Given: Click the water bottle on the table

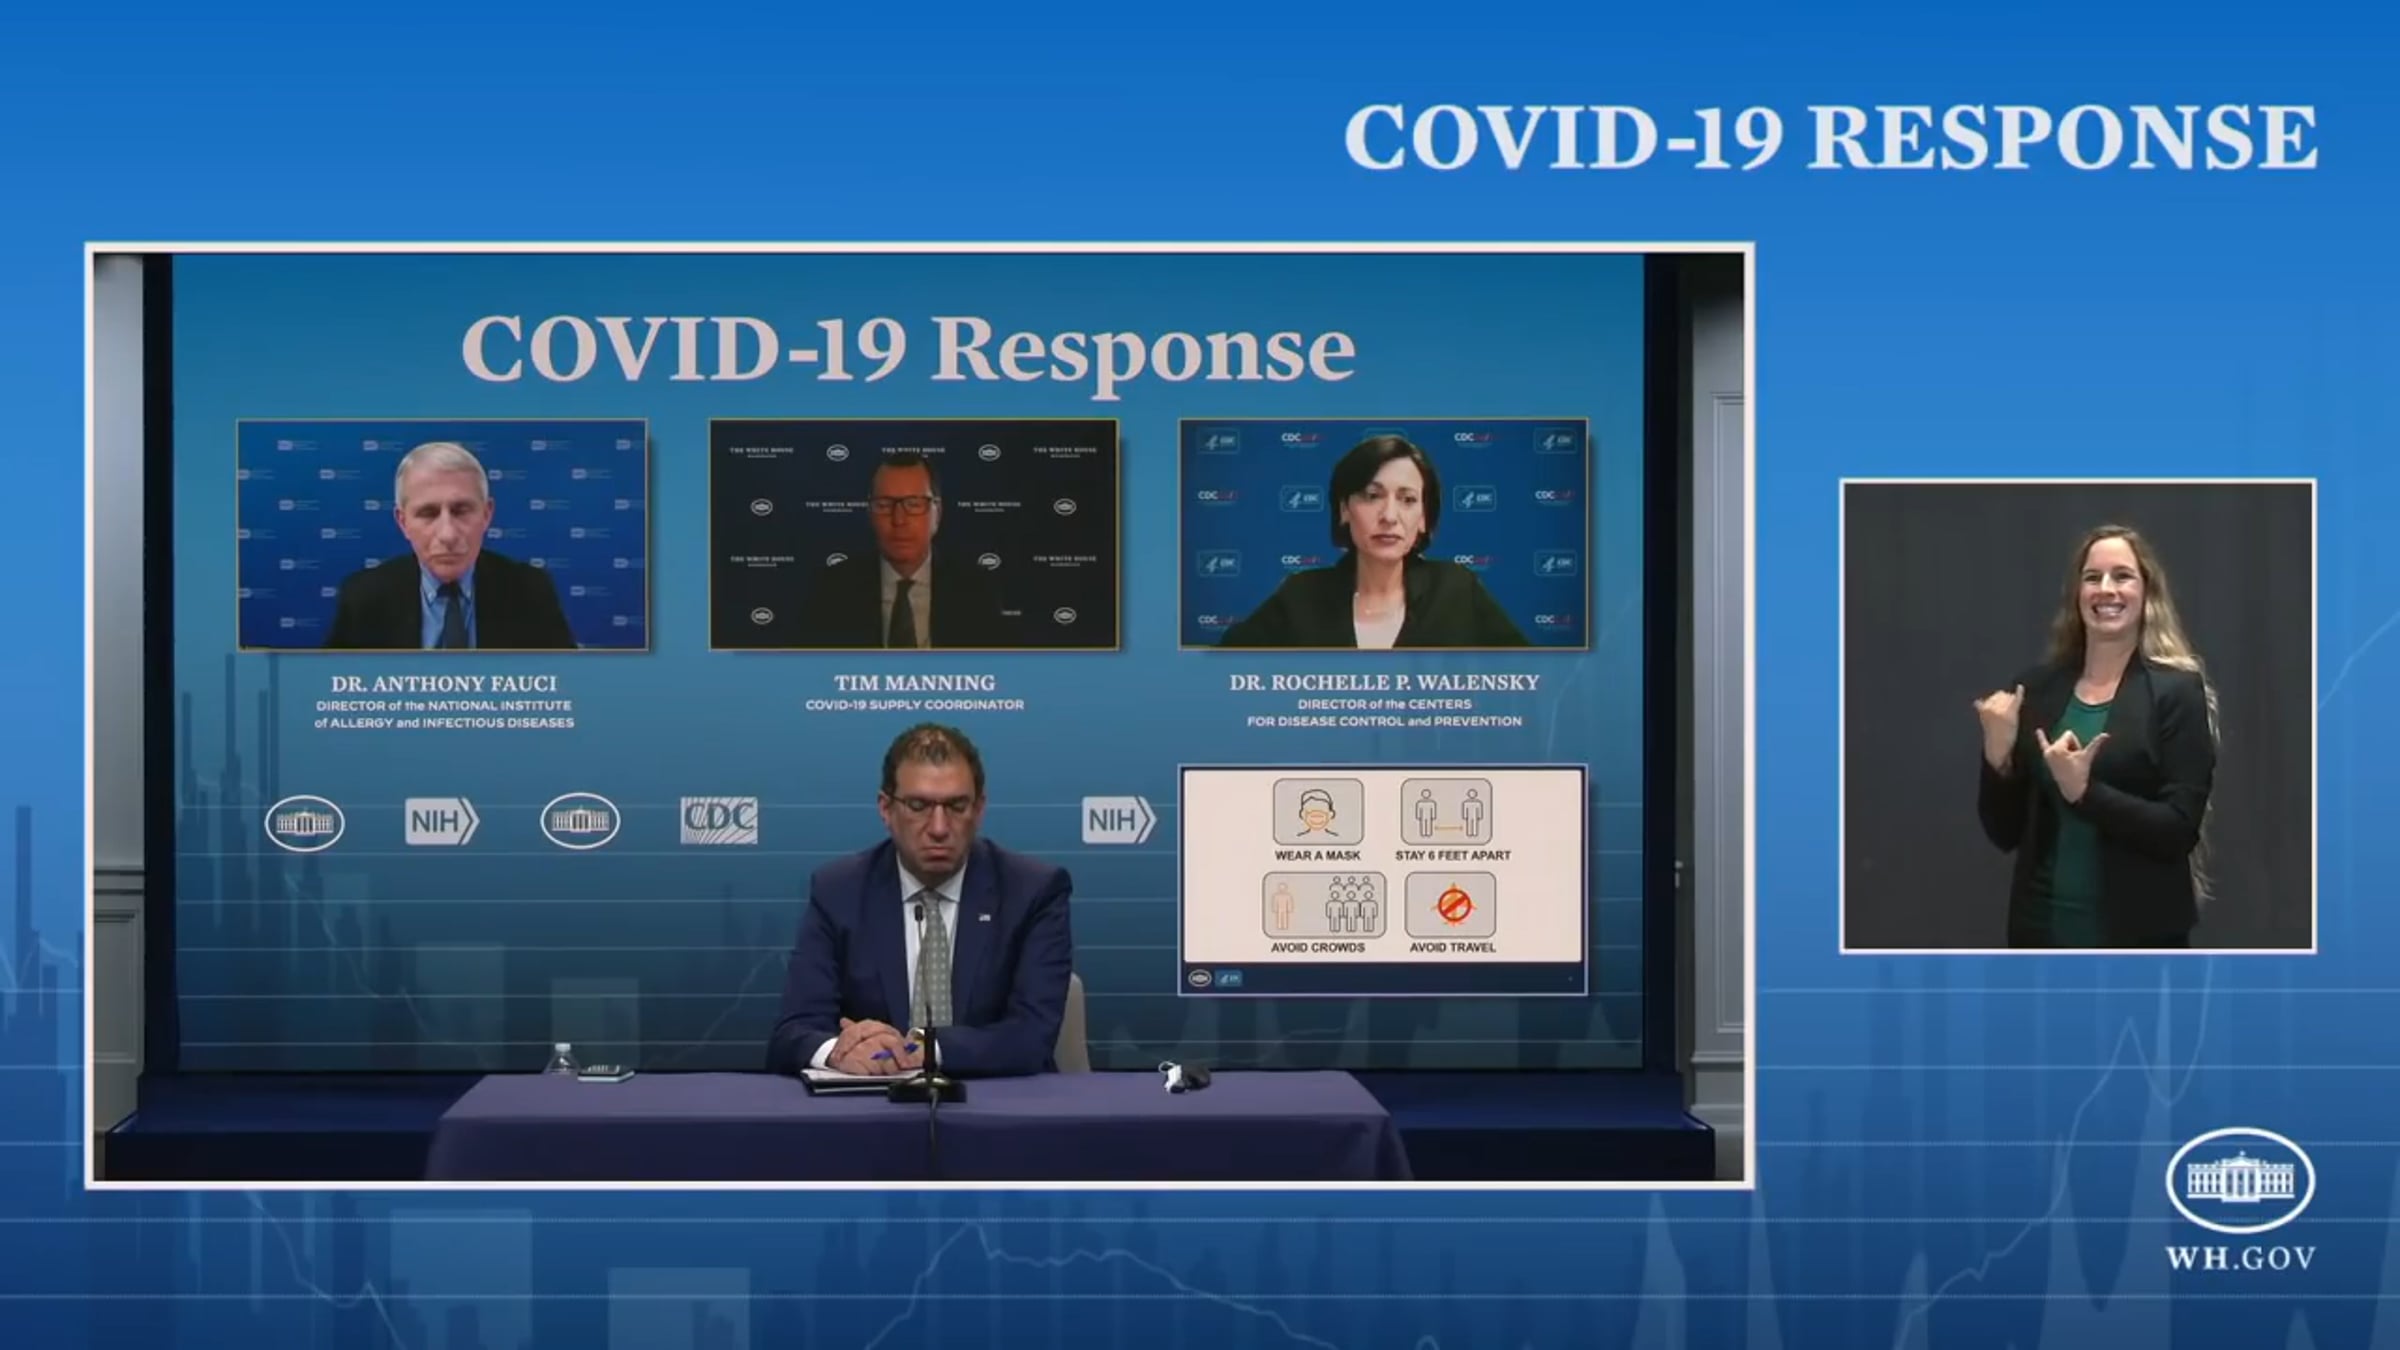Looking at the screenshot, I should pyautogui.click(x=563, y=1059).
